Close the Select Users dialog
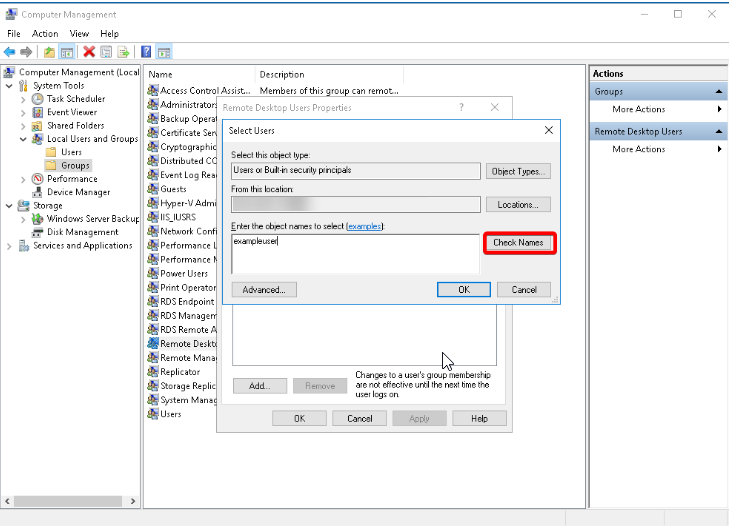The width and height of the screenshot is (730, 527). pos(549,130)
